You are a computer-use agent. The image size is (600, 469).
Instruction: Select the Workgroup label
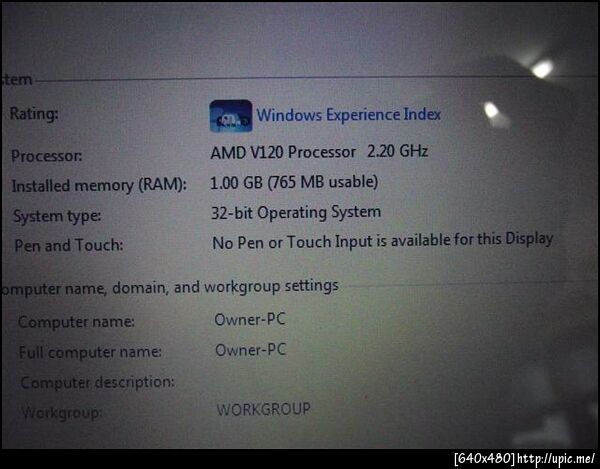click(x=62, y=413)
